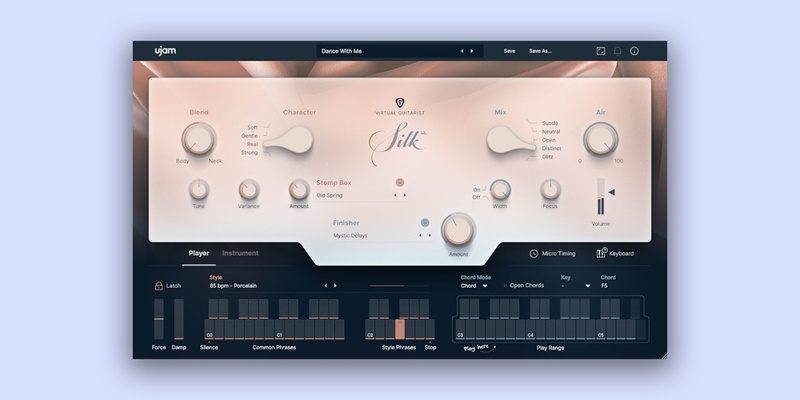
Task: Open the Key dropdown
Action: coord(576,286)
